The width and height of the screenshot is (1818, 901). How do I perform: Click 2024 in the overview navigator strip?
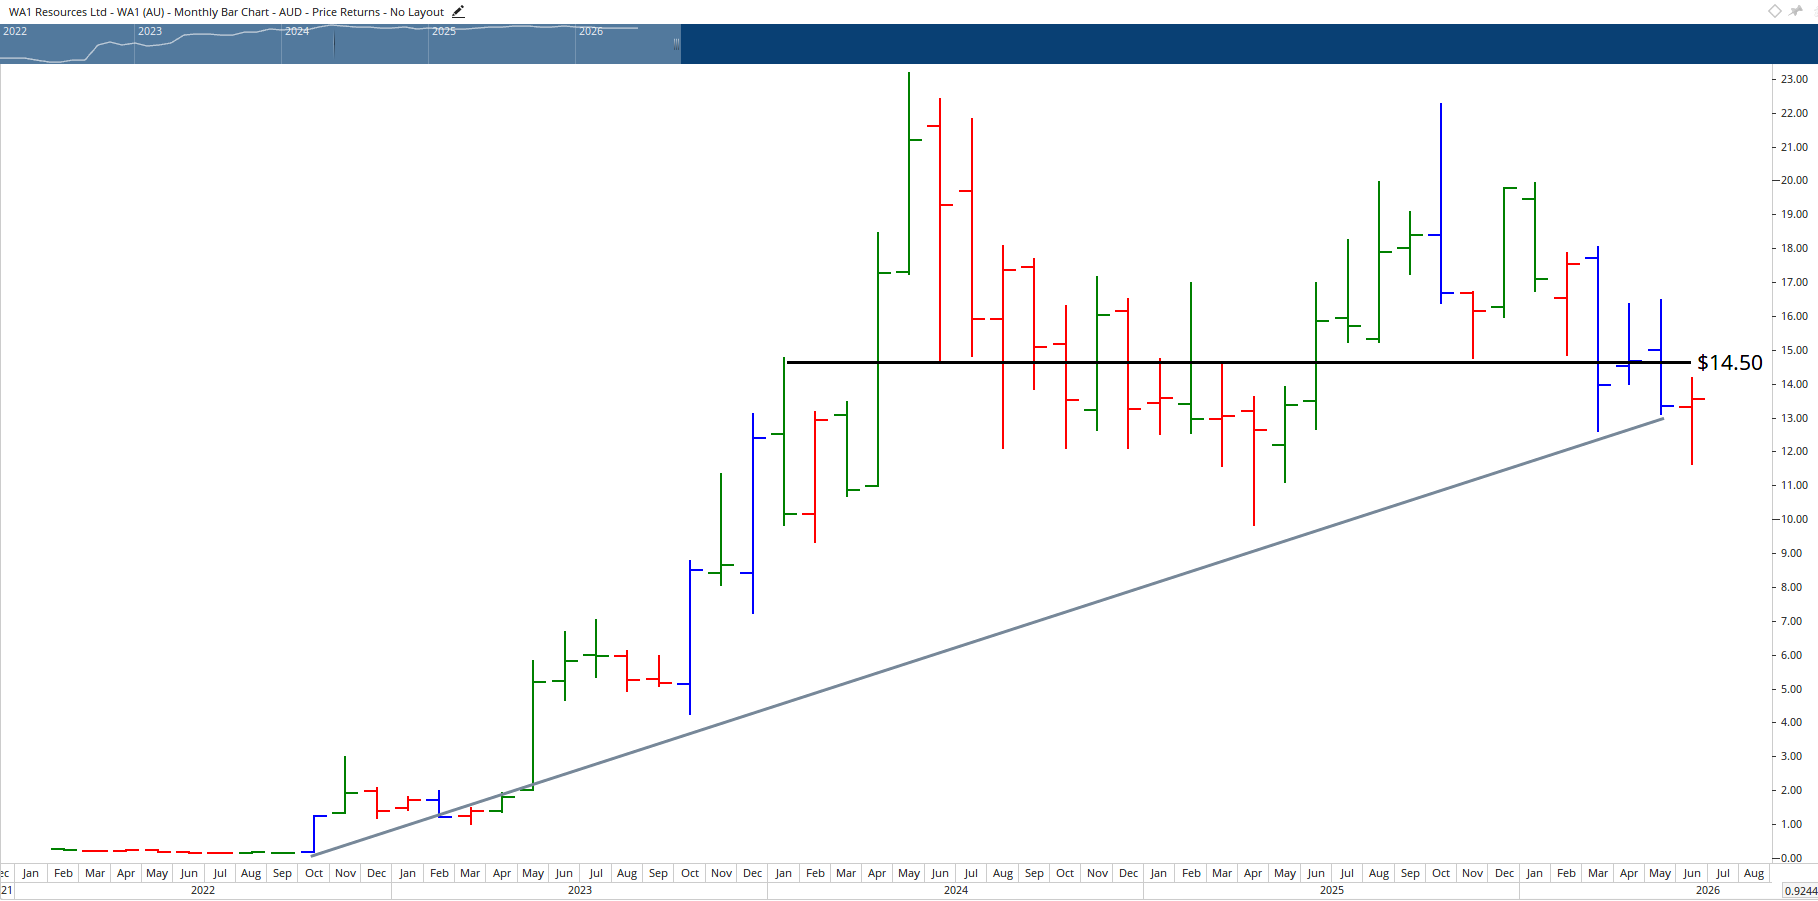[297, 31]
